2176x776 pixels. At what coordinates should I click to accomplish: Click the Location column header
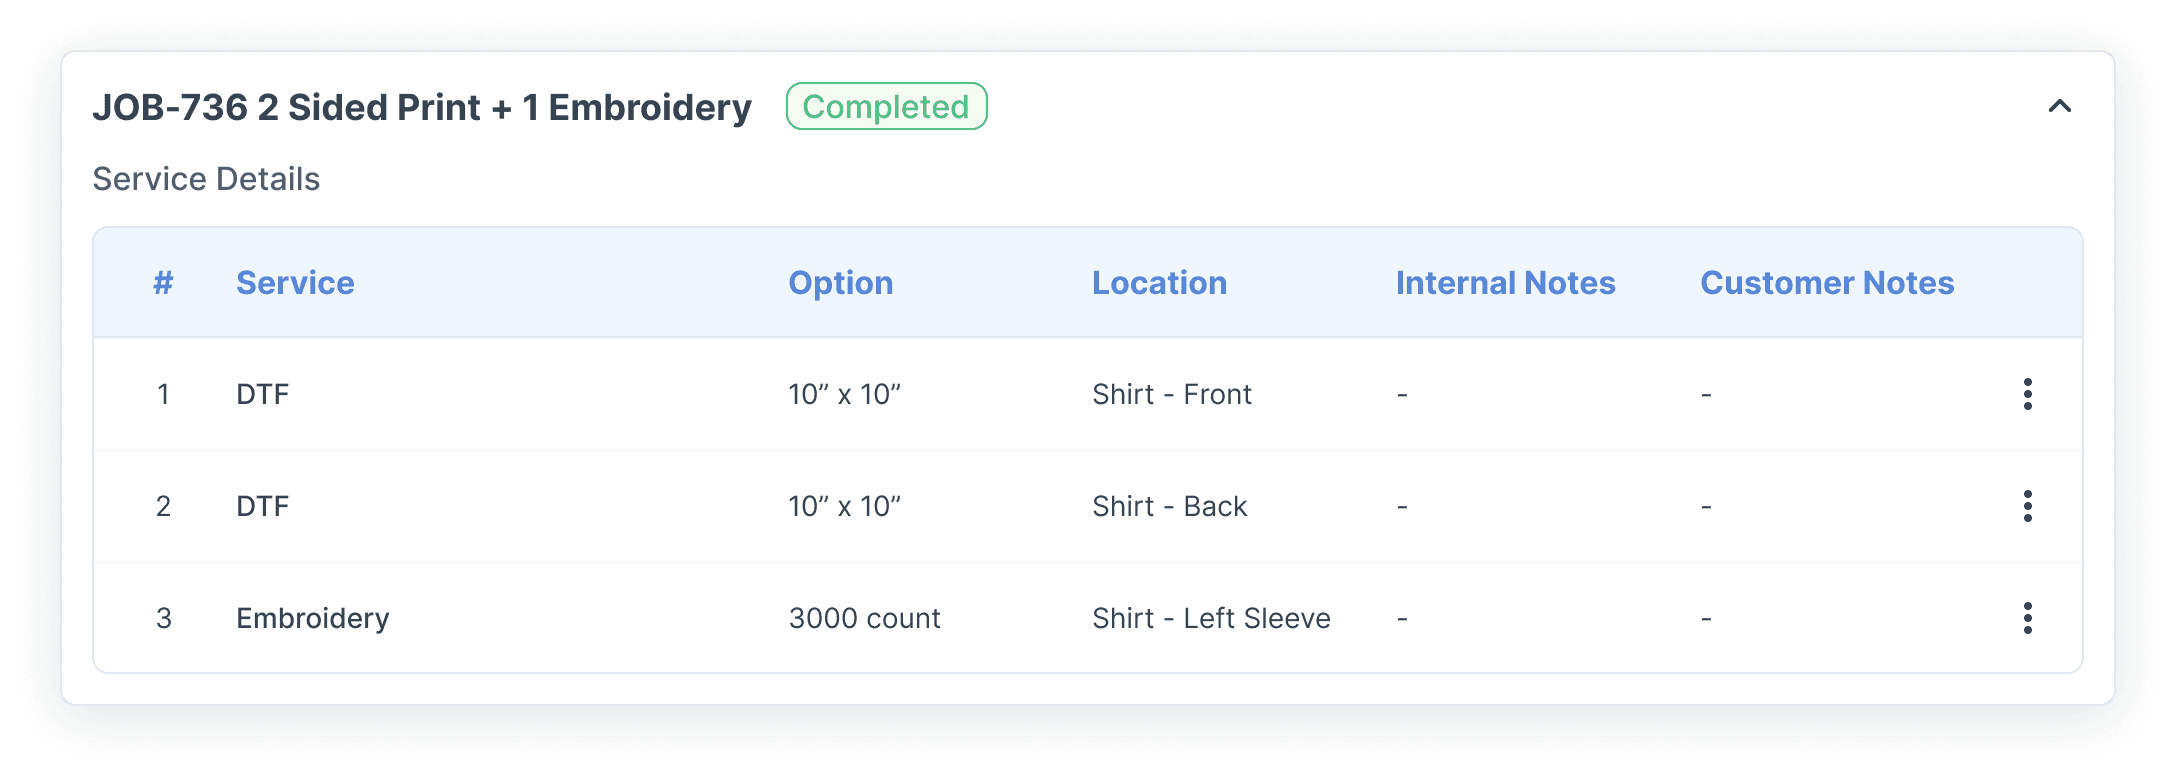tap(1159, 283)
